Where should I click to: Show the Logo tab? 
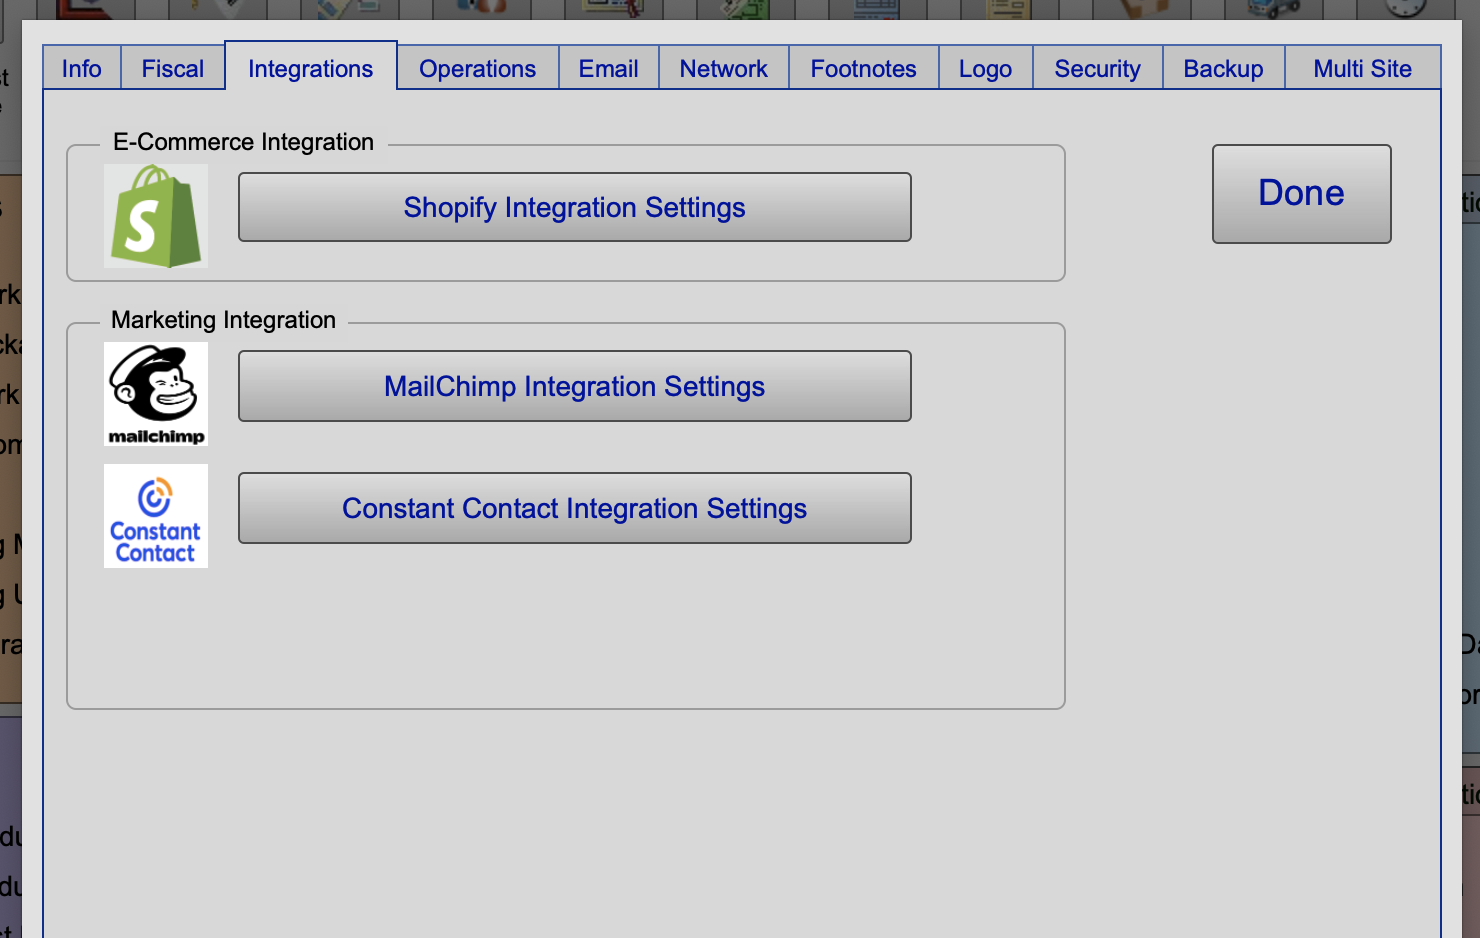click(985, 69)
